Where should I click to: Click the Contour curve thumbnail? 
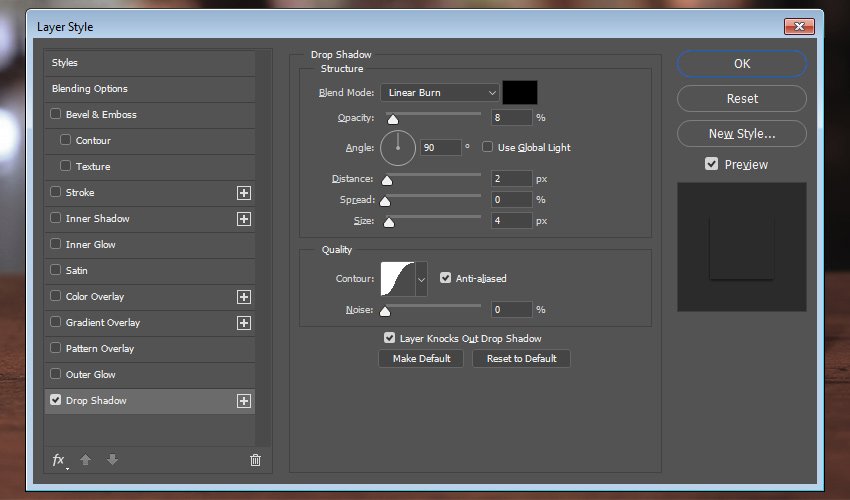click(x=398, y=279)
